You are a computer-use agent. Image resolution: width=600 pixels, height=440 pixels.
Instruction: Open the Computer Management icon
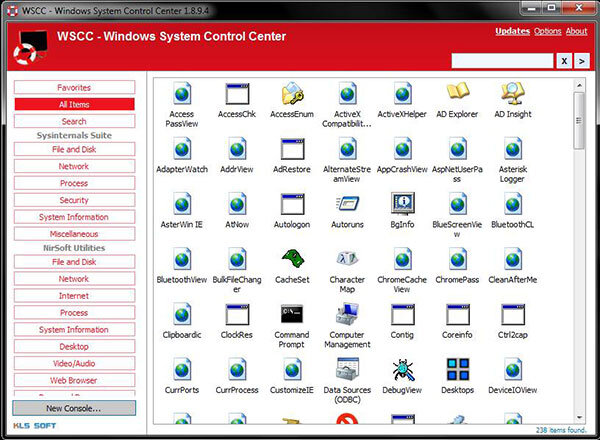347,314
